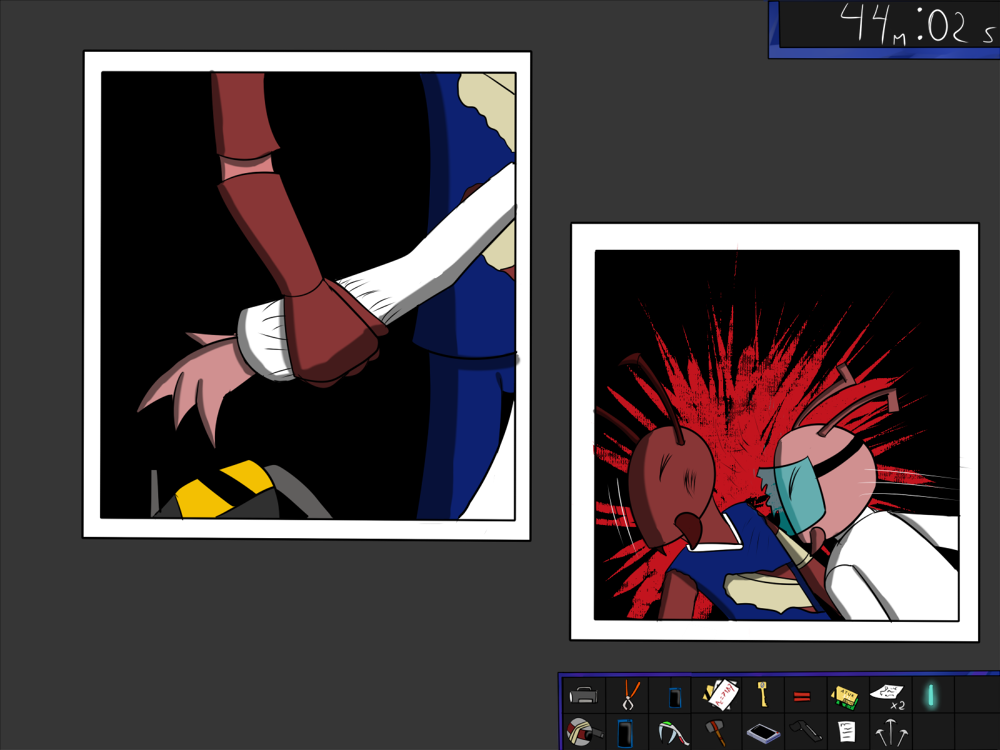Select the yellow key item
The image size is (1000, 750).
761,693
